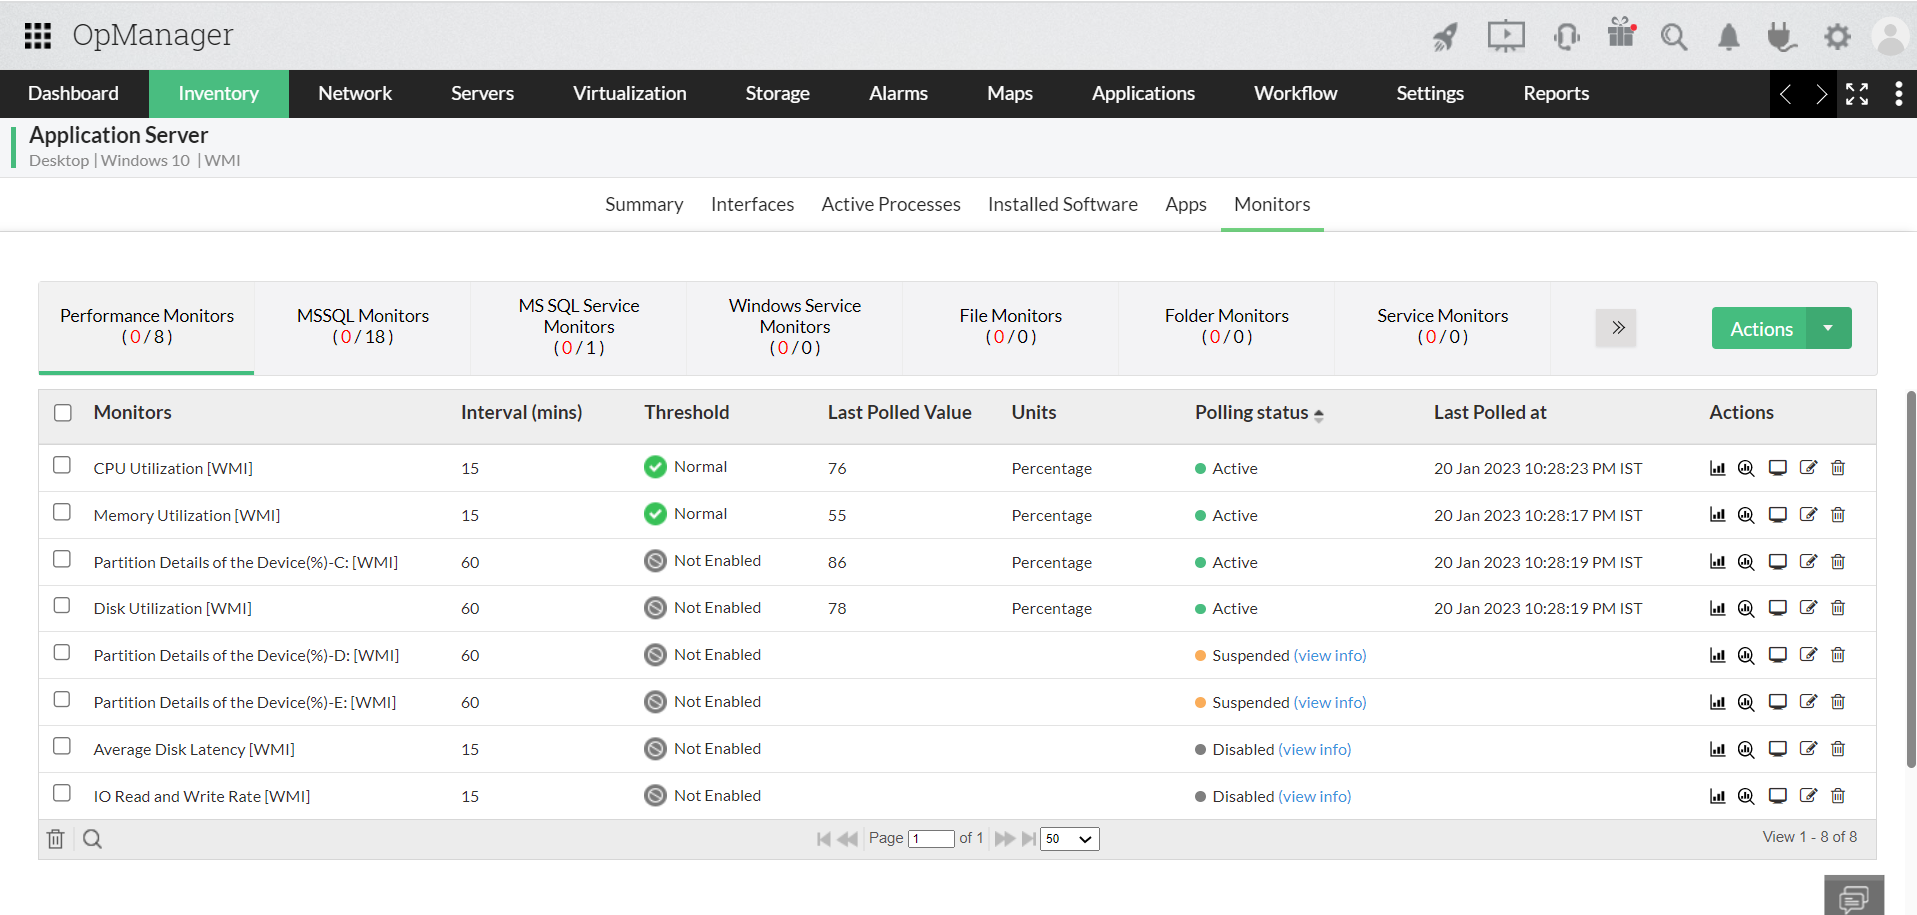
Task: Click the rocket quick-start icon in header
Action: tap(1445, 37)
